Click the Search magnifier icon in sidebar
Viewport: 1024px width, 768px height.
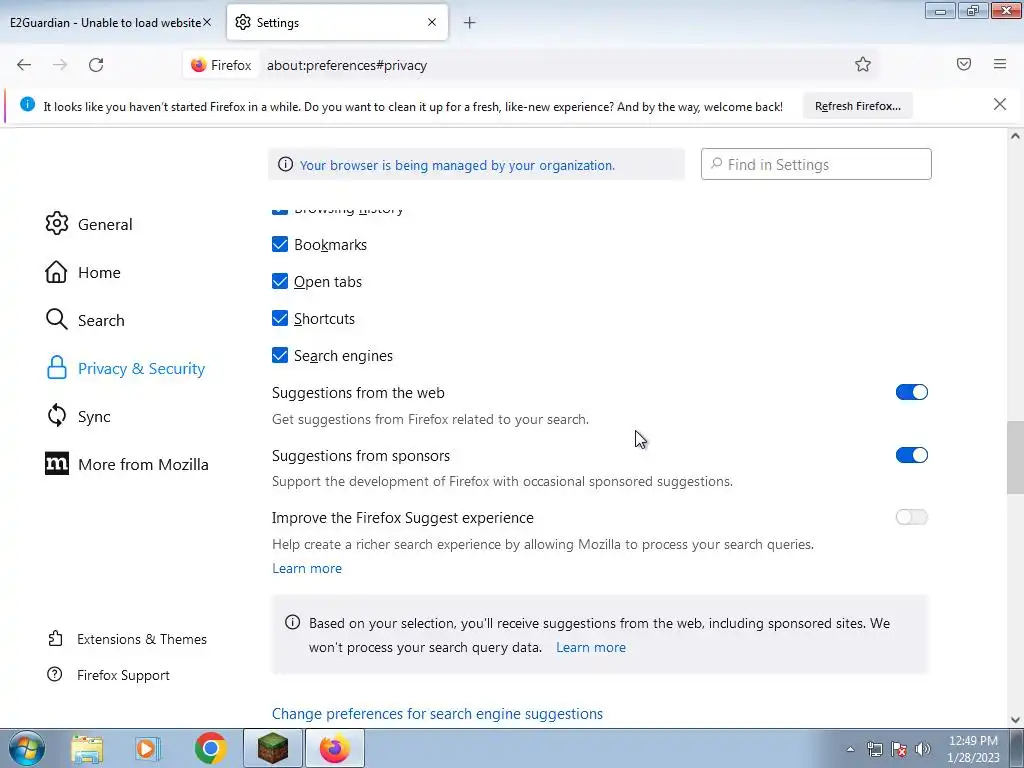click(57, 319)
